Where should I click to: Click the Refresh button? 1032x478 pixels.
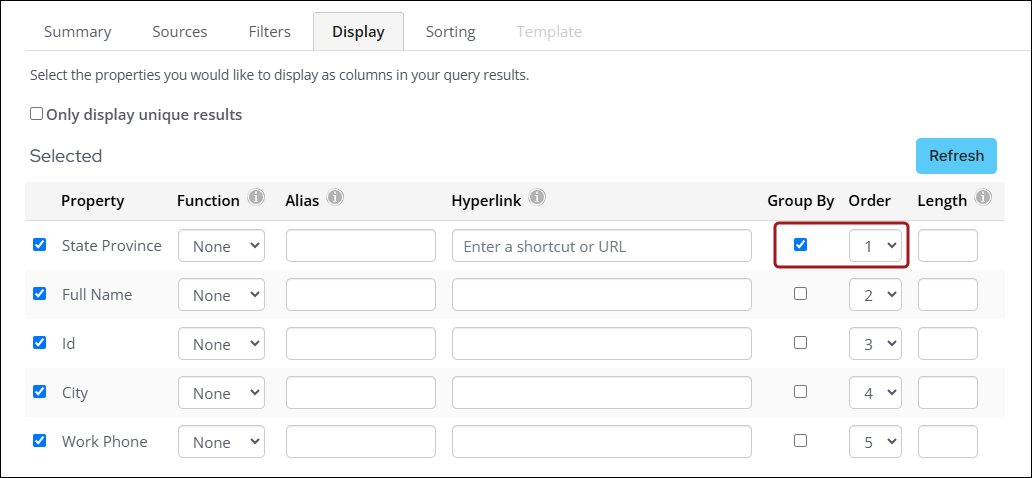956,156
